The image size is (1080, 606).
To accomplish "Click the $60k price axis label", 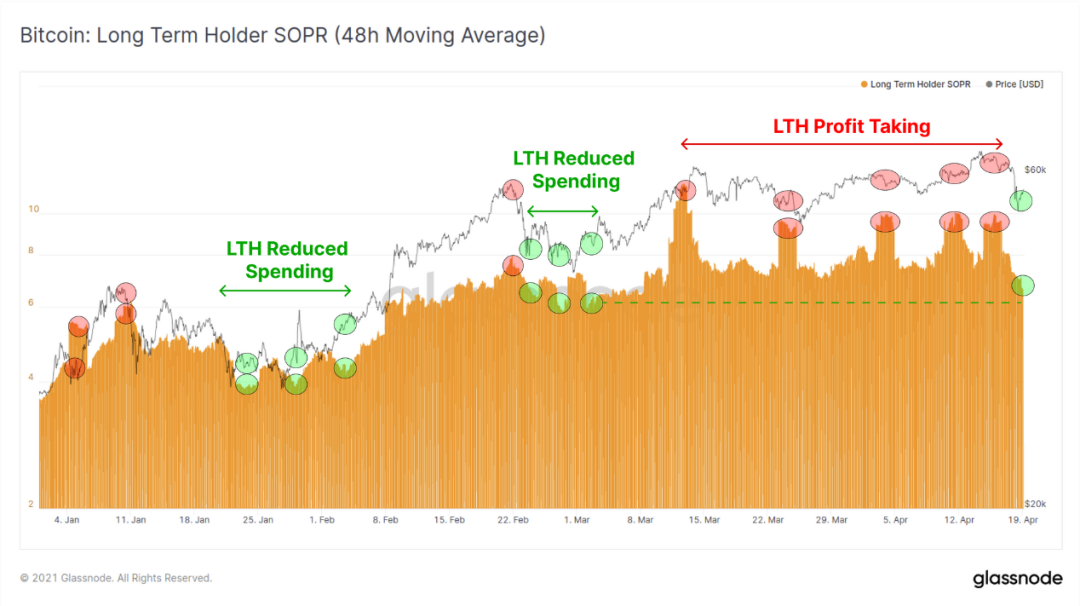I will tap(1035, 169).
